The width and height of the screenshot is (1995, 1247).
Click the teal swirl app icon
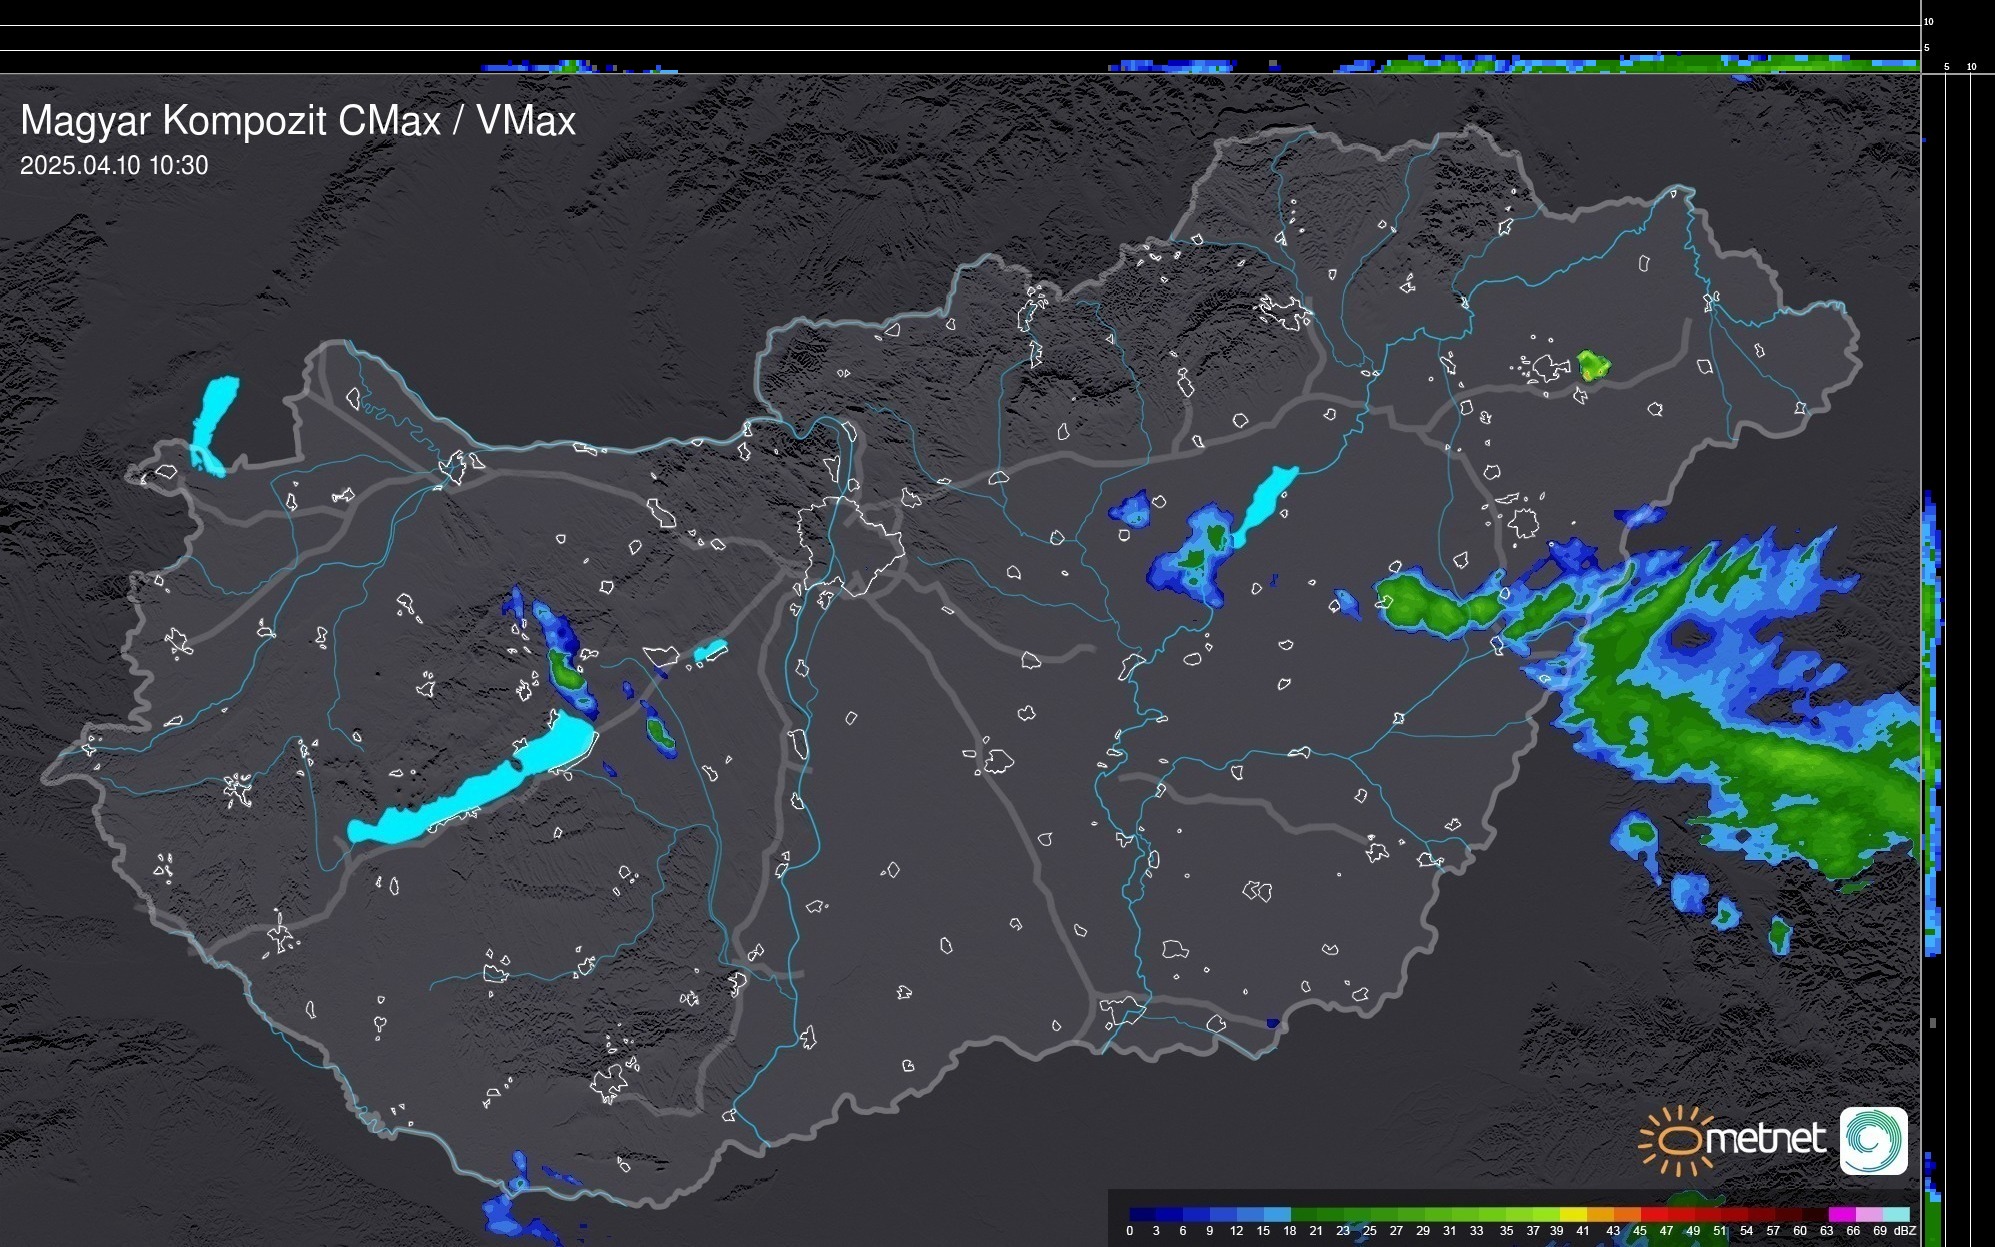[1873, 1140]
